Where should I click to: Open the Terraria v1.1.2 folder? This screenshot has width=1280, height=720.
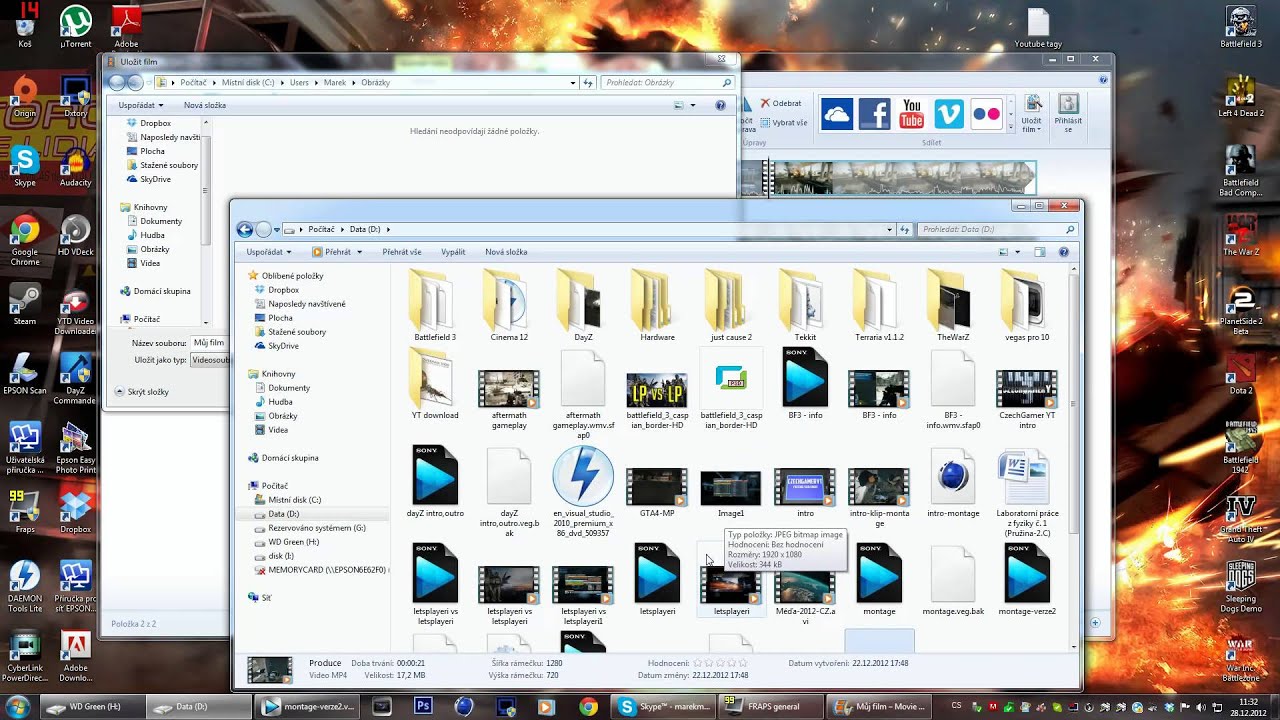[879, 305]
